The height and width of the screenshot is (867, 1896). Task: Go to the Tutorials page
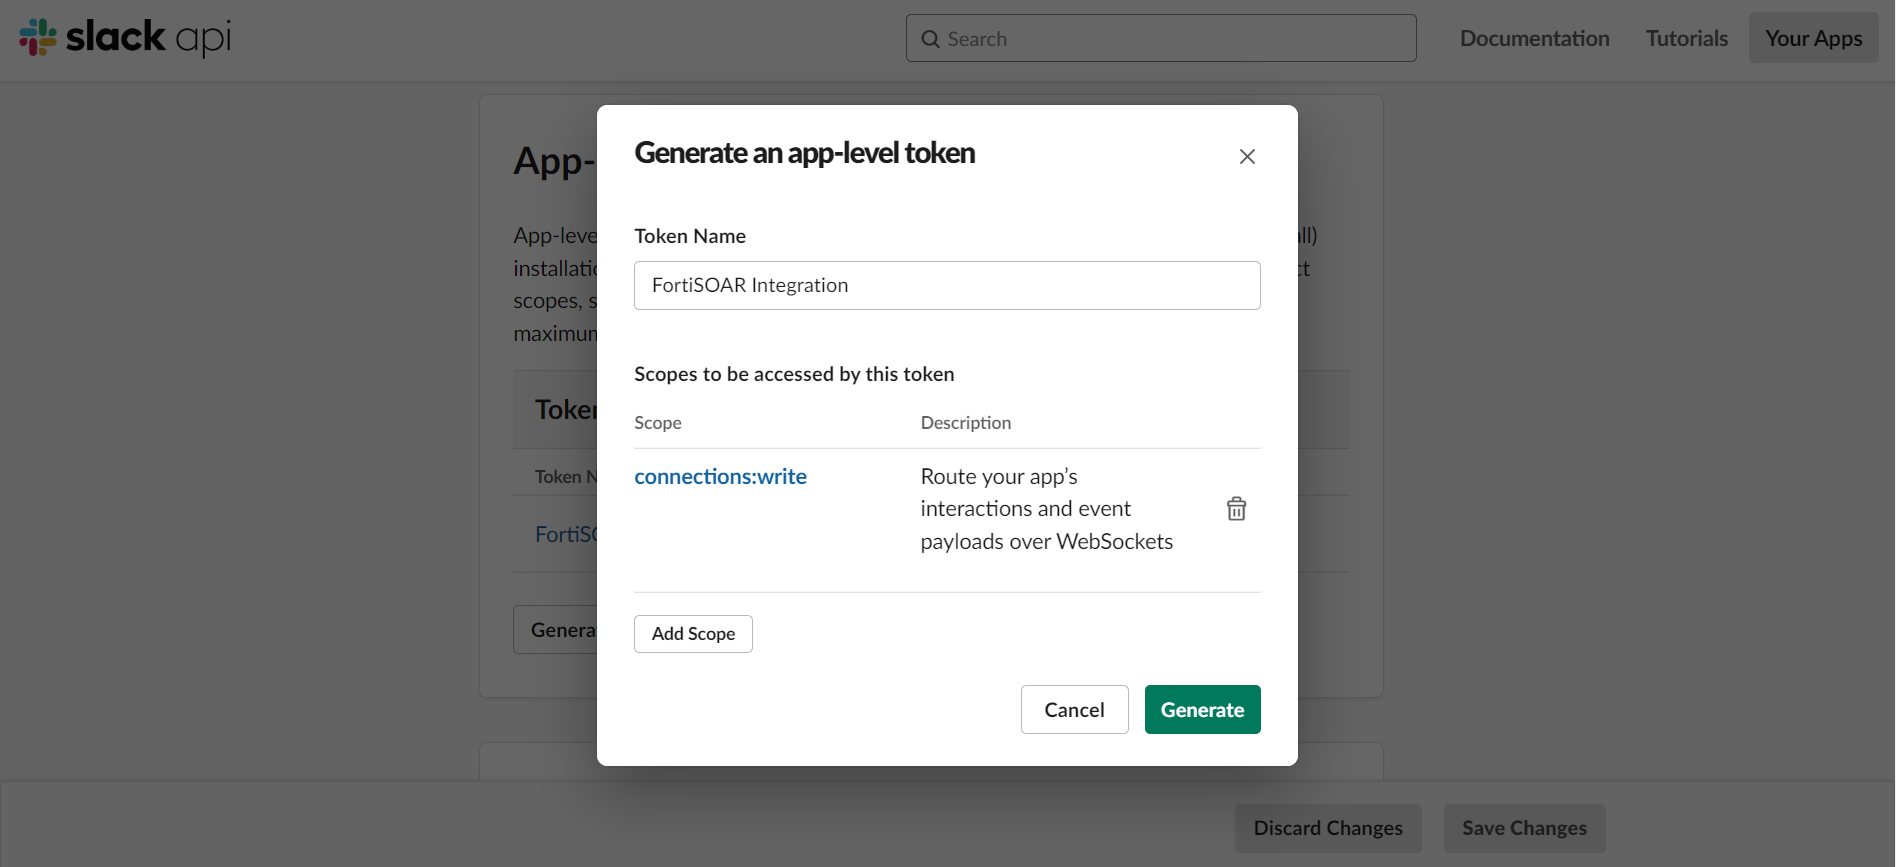click(x=1686, y=38)
